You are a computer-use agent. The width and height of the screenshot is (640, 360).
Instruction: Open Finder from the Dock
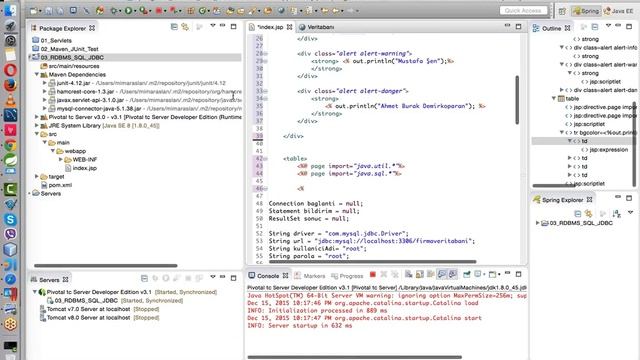tap(10, 10)
